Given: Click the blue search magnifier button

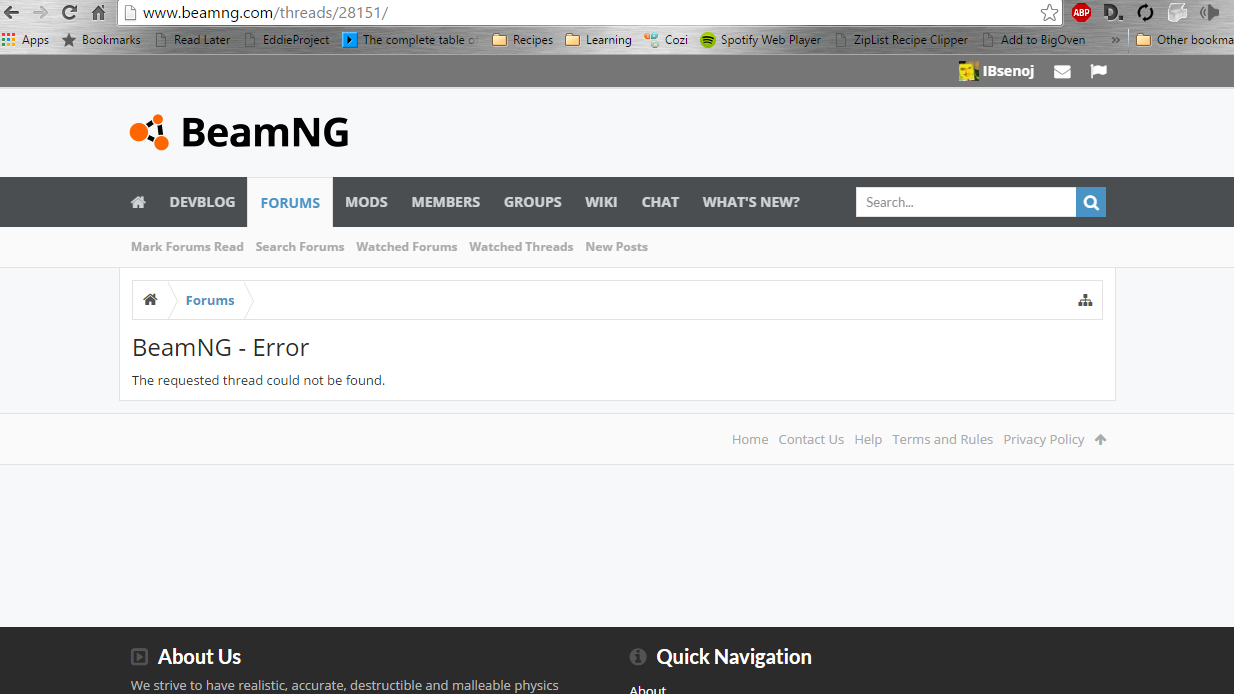Looking at the screenshot, I should (1091, 202).
